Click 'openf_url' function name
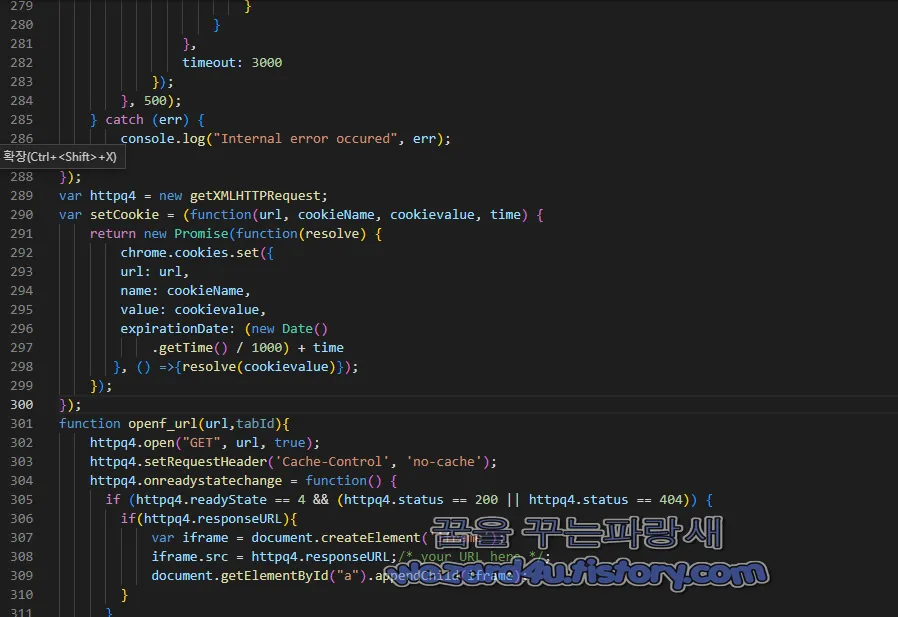898x617 pixels. [163, 423]
